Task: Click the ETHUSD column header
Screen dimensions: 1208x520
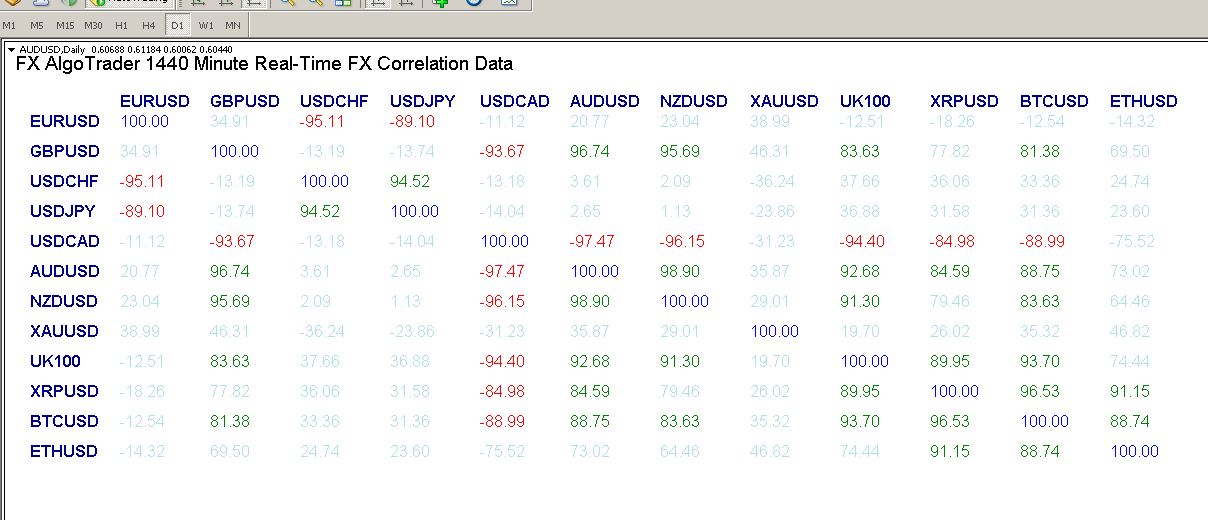Action: [x=1143, y=101]
